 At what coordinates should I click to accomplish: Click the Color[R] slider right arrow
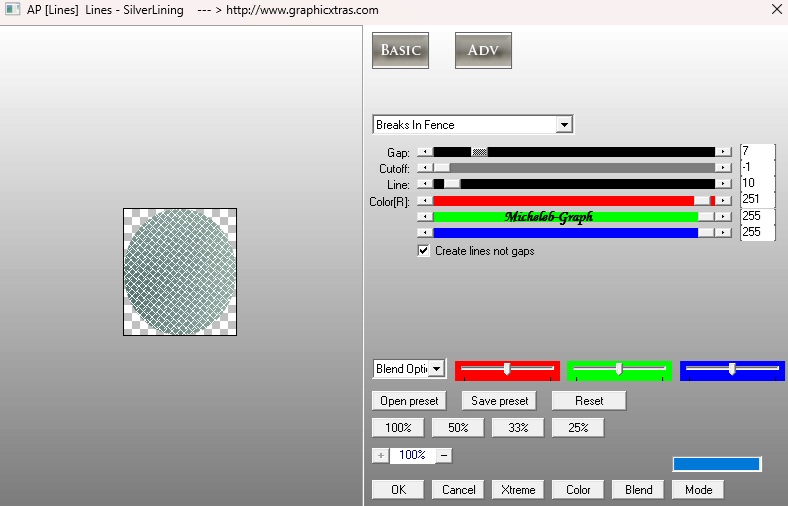pos(723,200)
